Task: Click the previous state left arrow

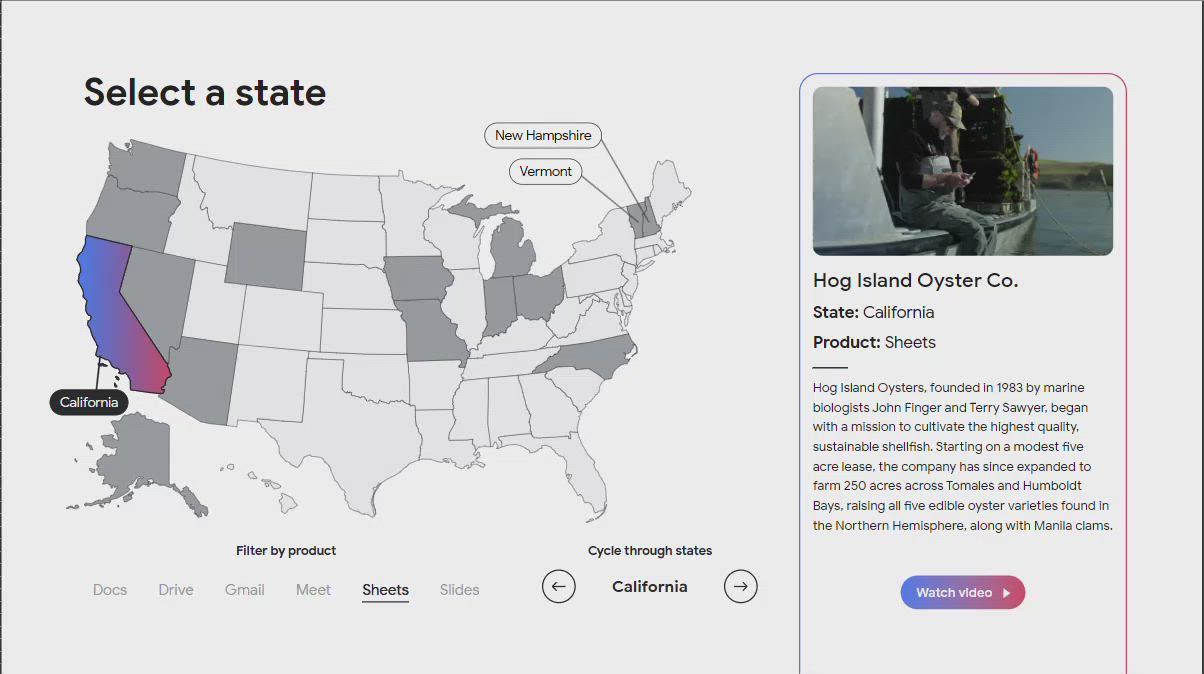Action: [559, 586]
